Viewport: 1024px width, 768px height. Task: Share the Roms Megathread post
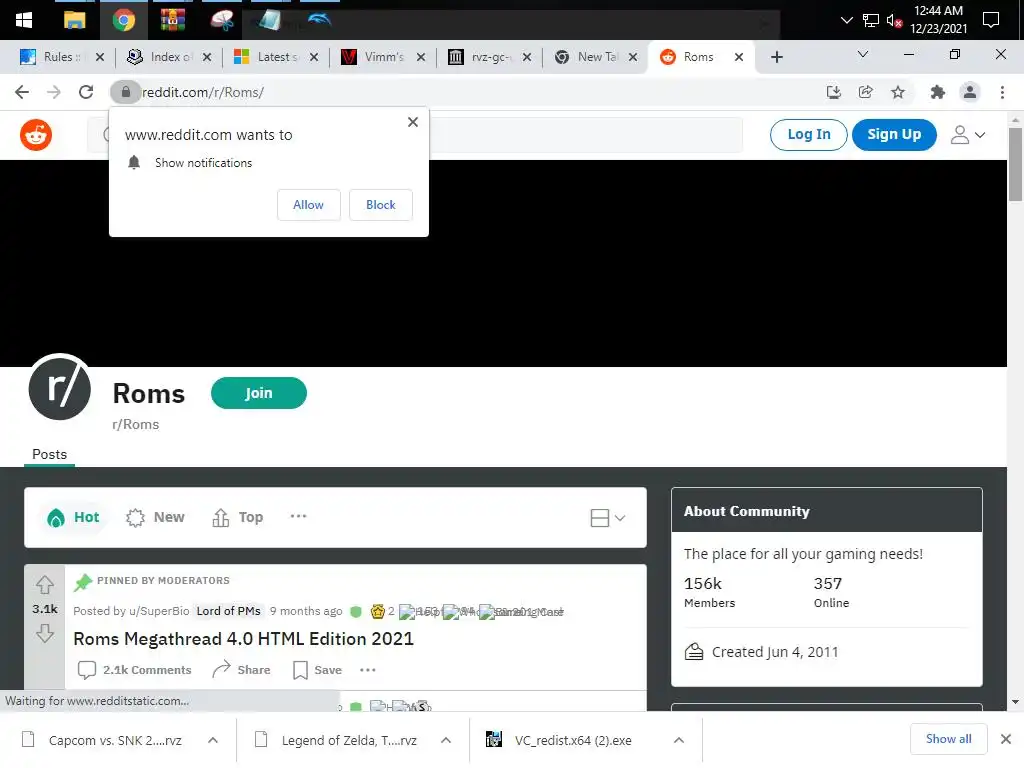point(241,670)
